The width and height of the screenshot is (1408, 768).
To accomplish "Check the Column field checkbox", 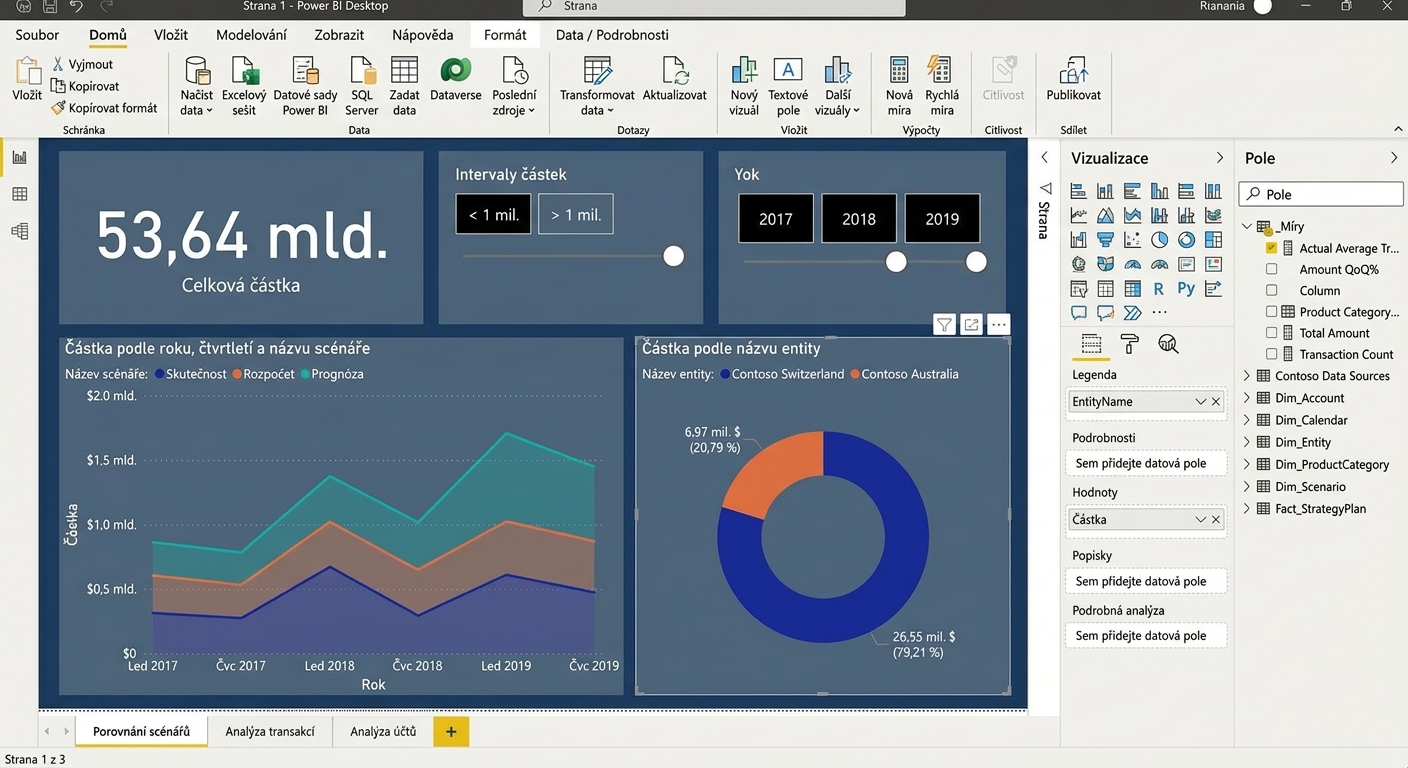I will point(1271,290).
